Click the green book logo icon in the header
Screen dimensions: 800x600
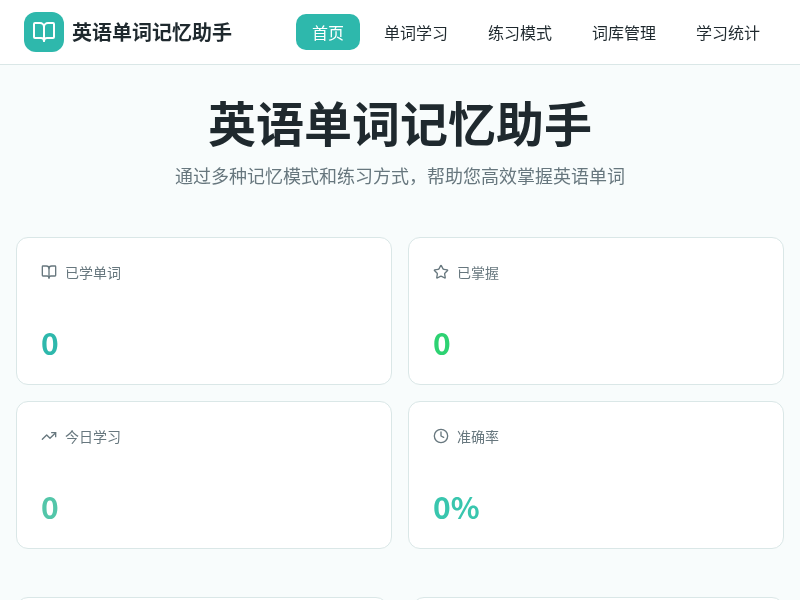click(x=44, y=31)
